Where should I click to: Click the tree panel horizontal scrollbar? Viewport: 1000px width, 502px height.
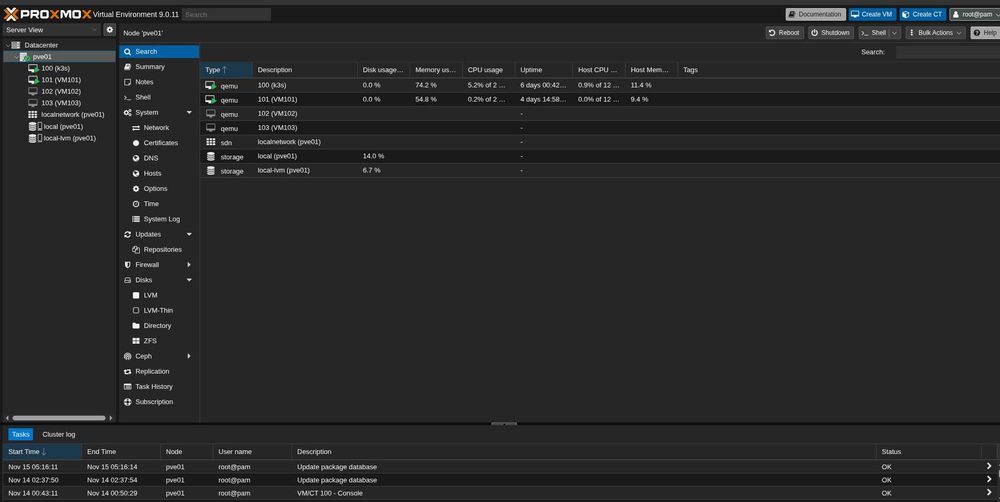pos(59,418)
